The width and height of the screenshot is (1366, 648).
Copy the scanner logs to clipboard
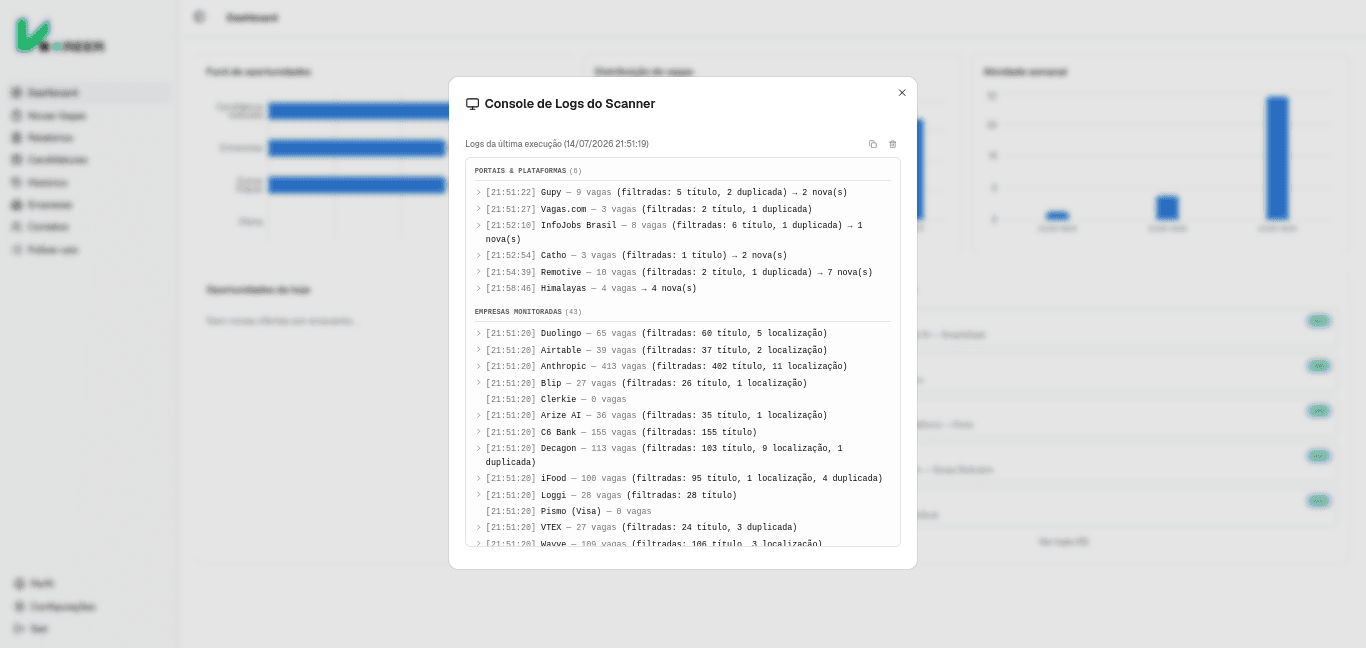872,144
